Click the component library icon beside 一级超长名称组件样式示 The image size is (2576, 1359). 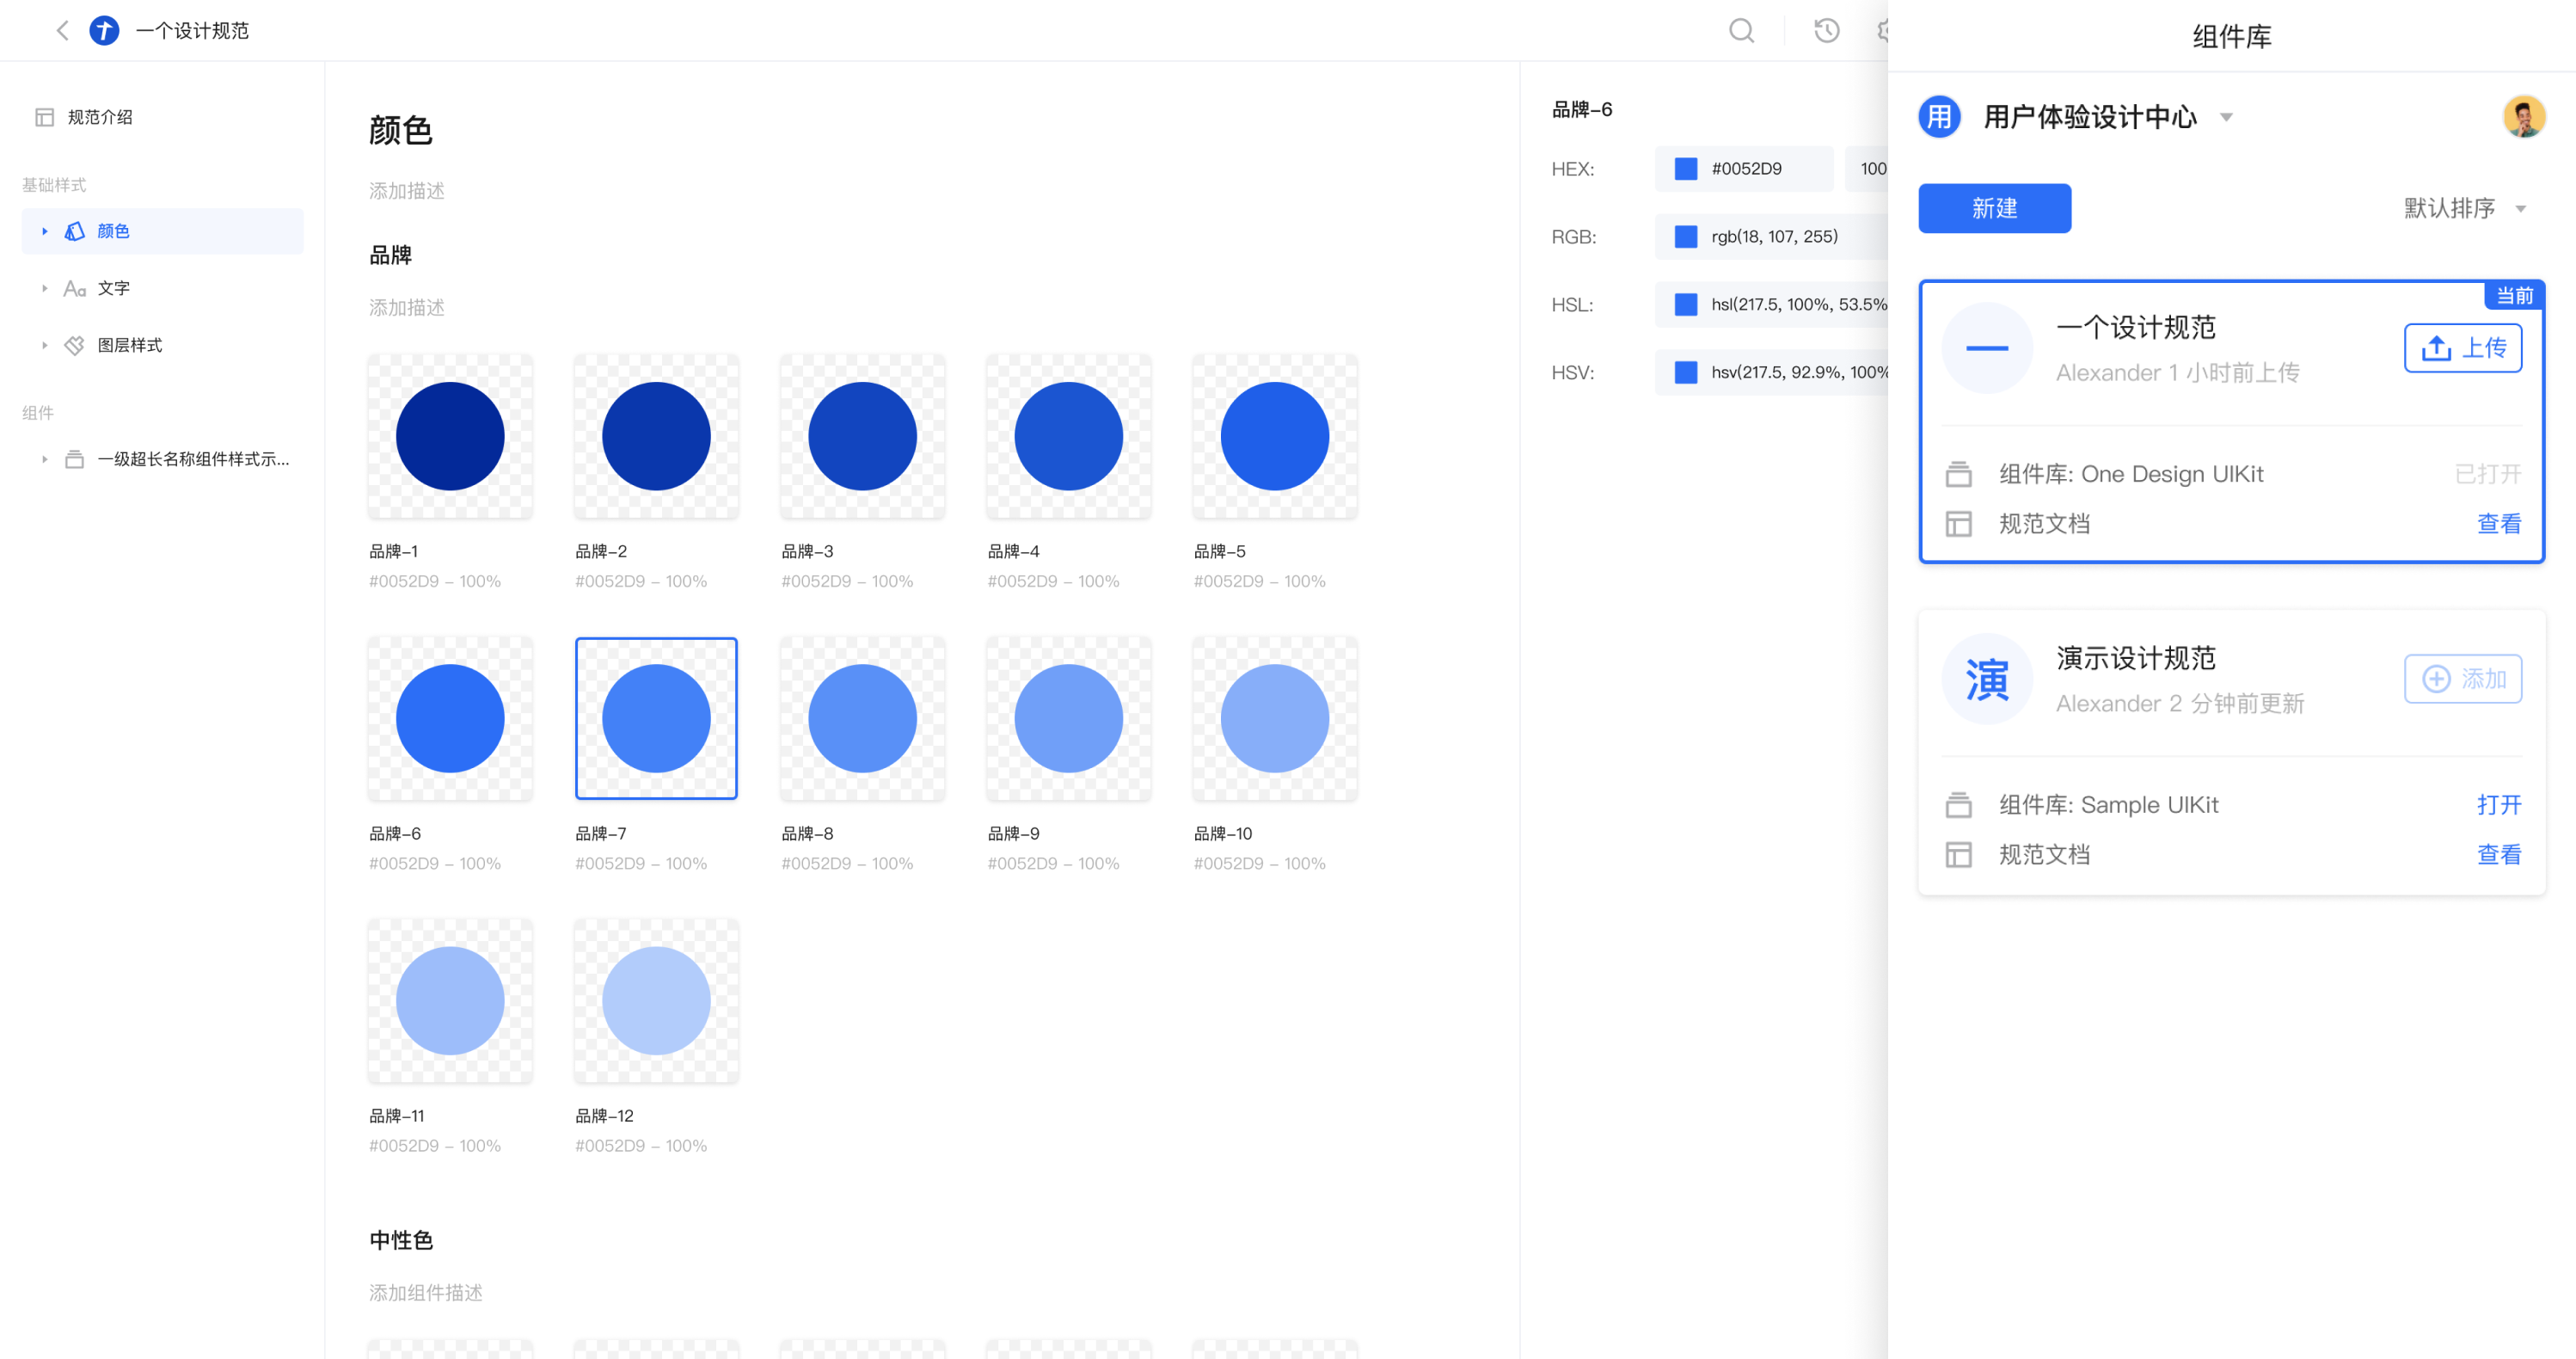pyautogui.click(x=75, y=459)
